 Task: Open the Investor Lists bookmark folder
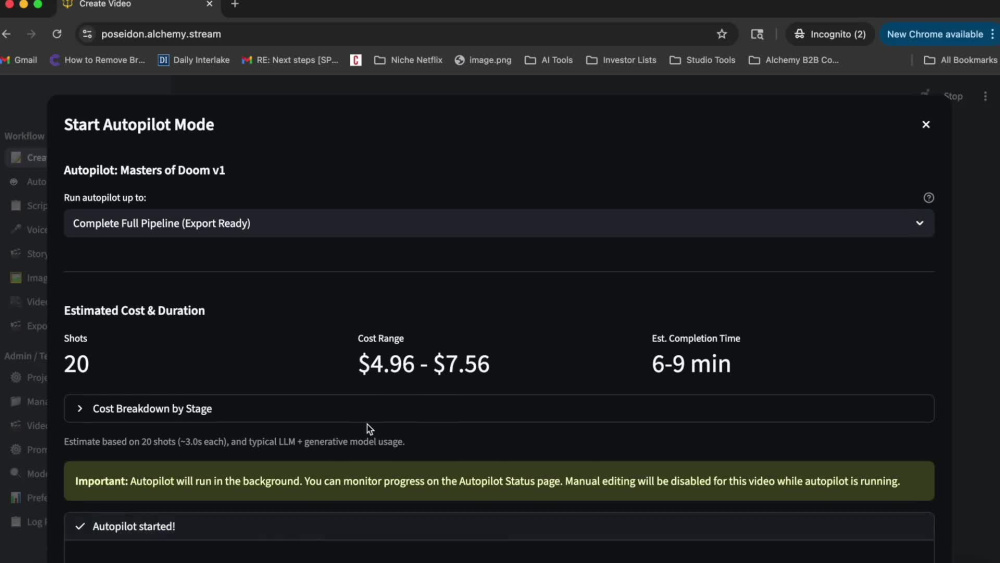pos(621,60)
